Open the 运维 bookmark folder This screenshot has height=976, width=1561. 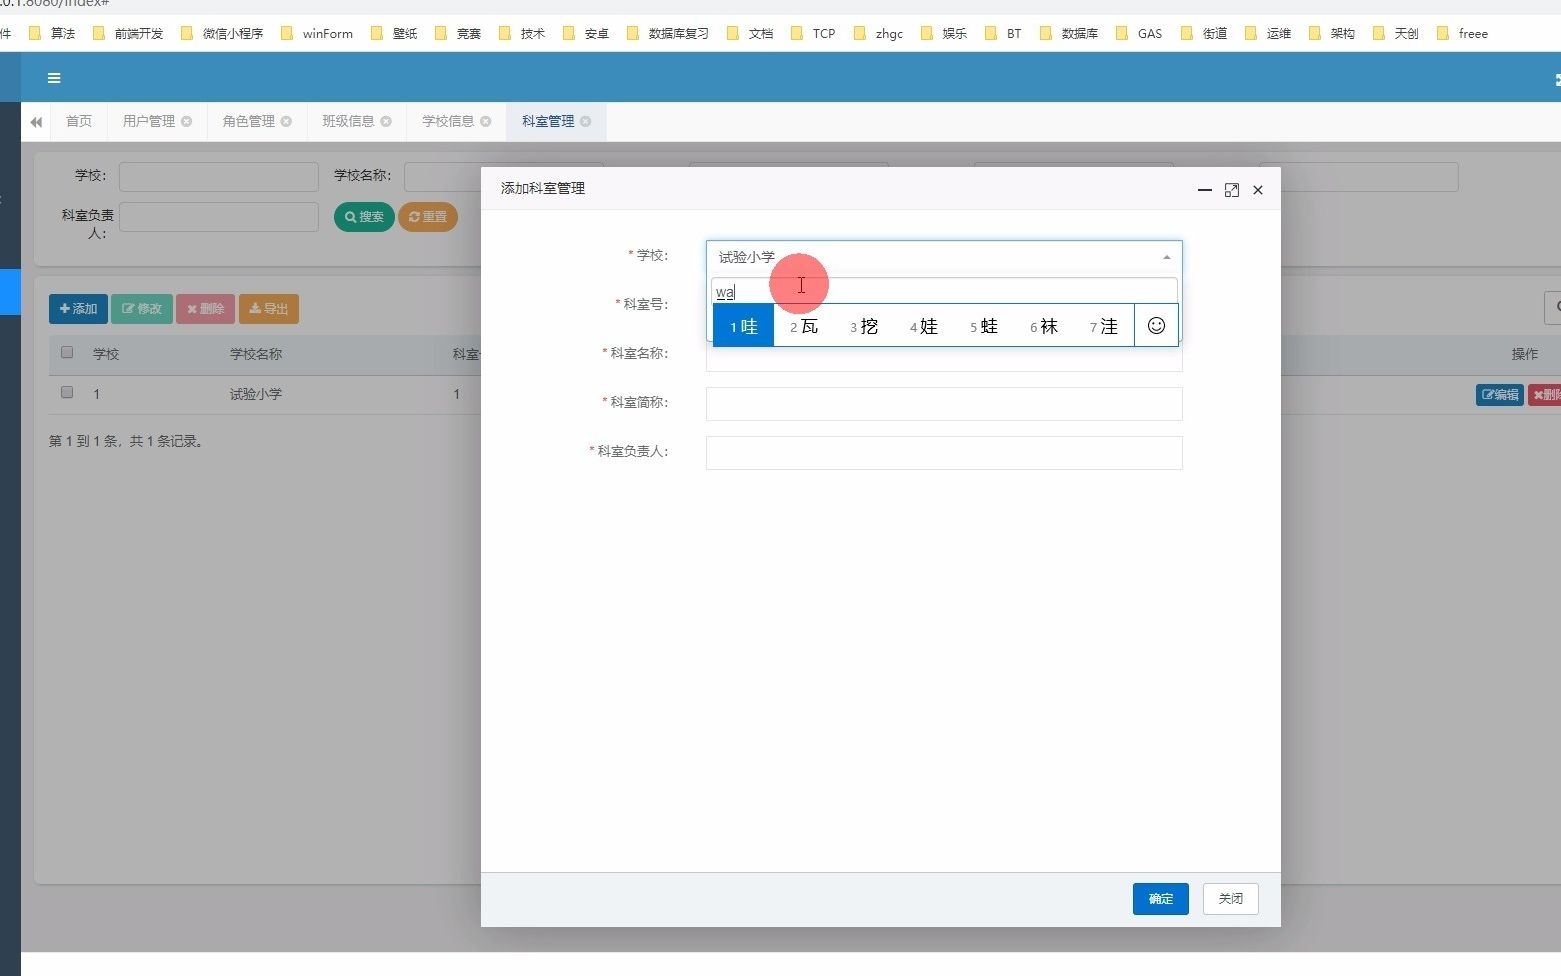[x=1268, y=33]
